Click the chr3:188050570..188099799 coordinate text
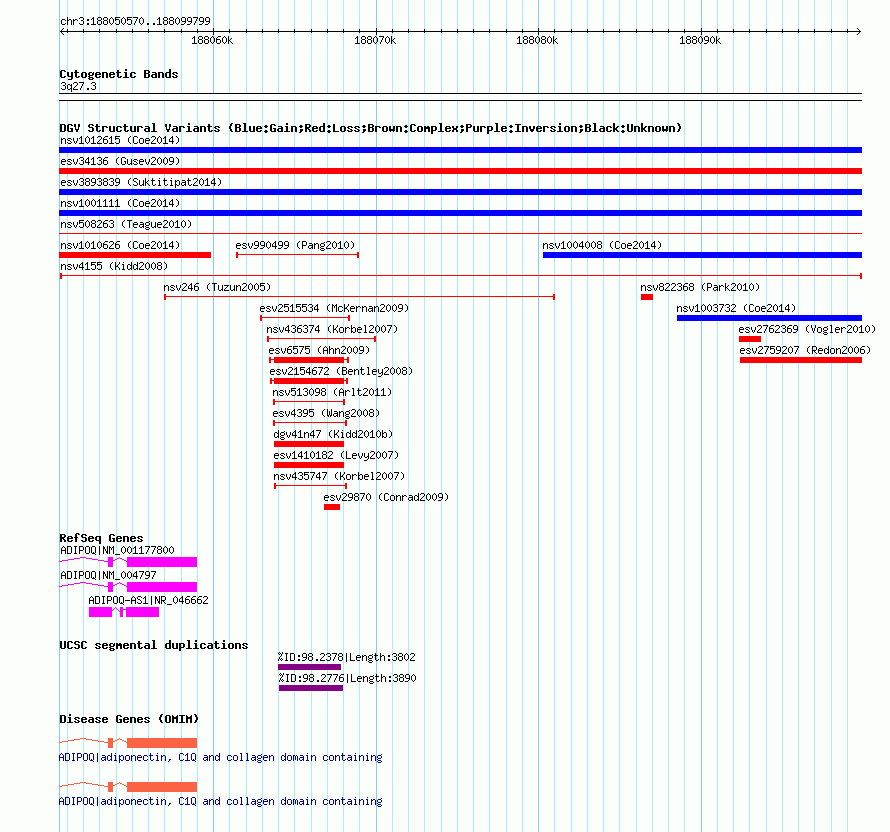 135,21
